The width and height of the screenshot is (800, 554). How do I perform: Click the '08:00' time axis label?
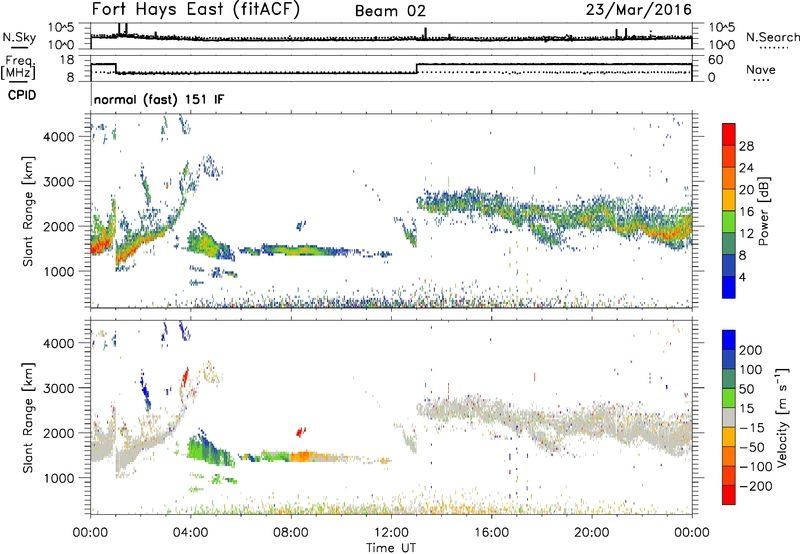click(291, 533)
